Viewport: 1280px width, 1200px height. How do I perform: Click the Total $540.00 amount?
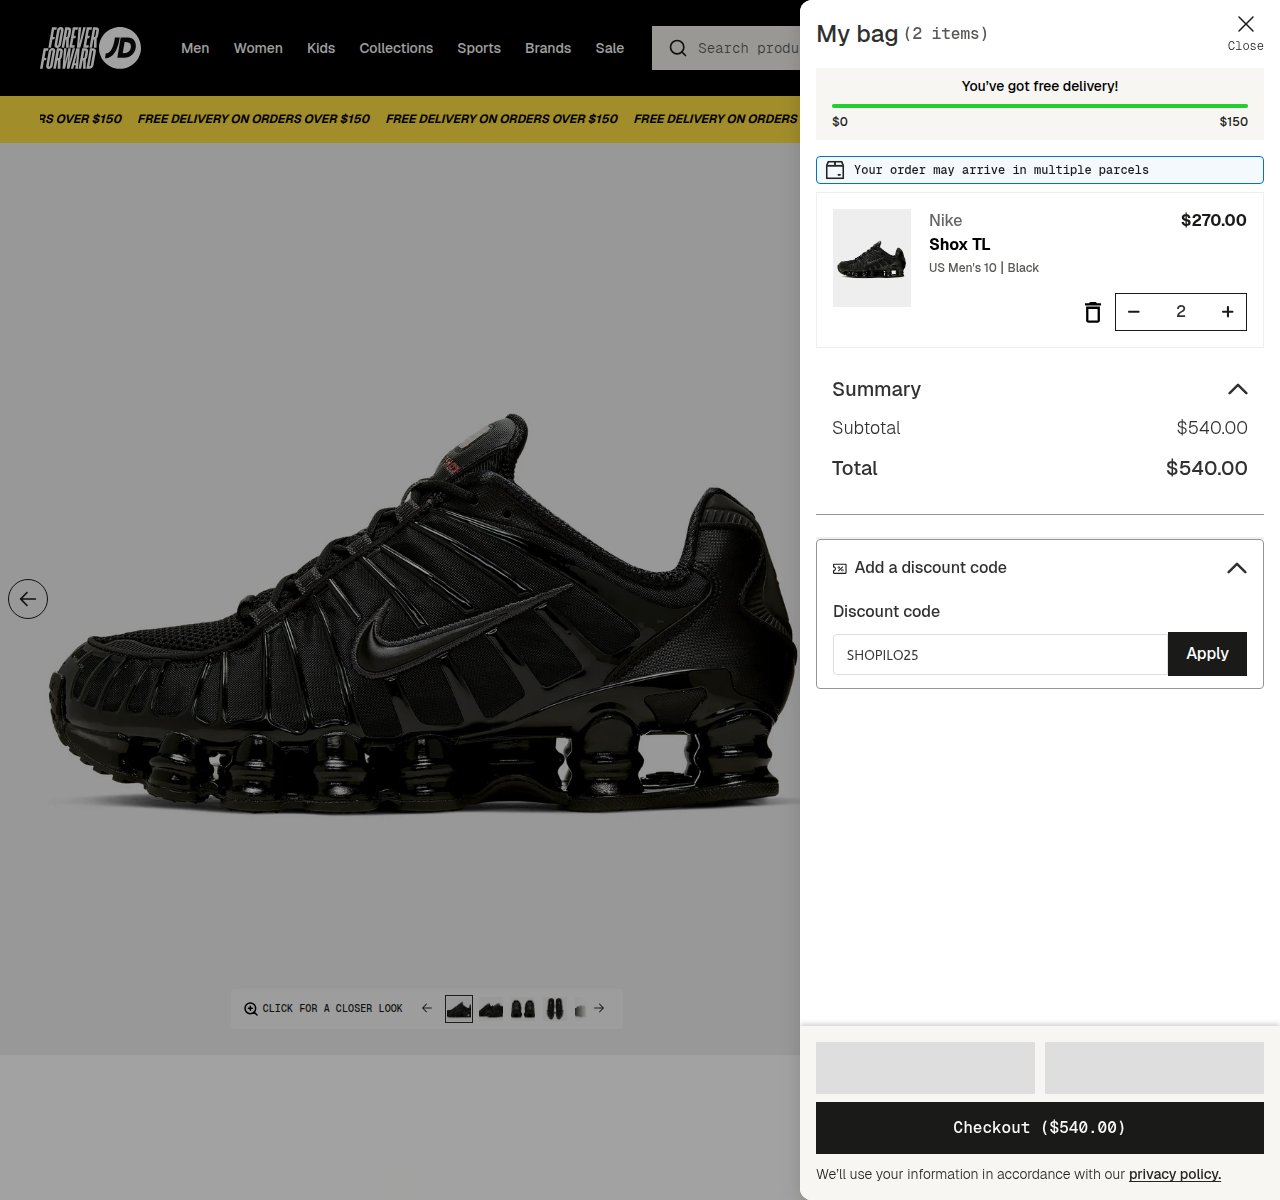coord(1206,468)
